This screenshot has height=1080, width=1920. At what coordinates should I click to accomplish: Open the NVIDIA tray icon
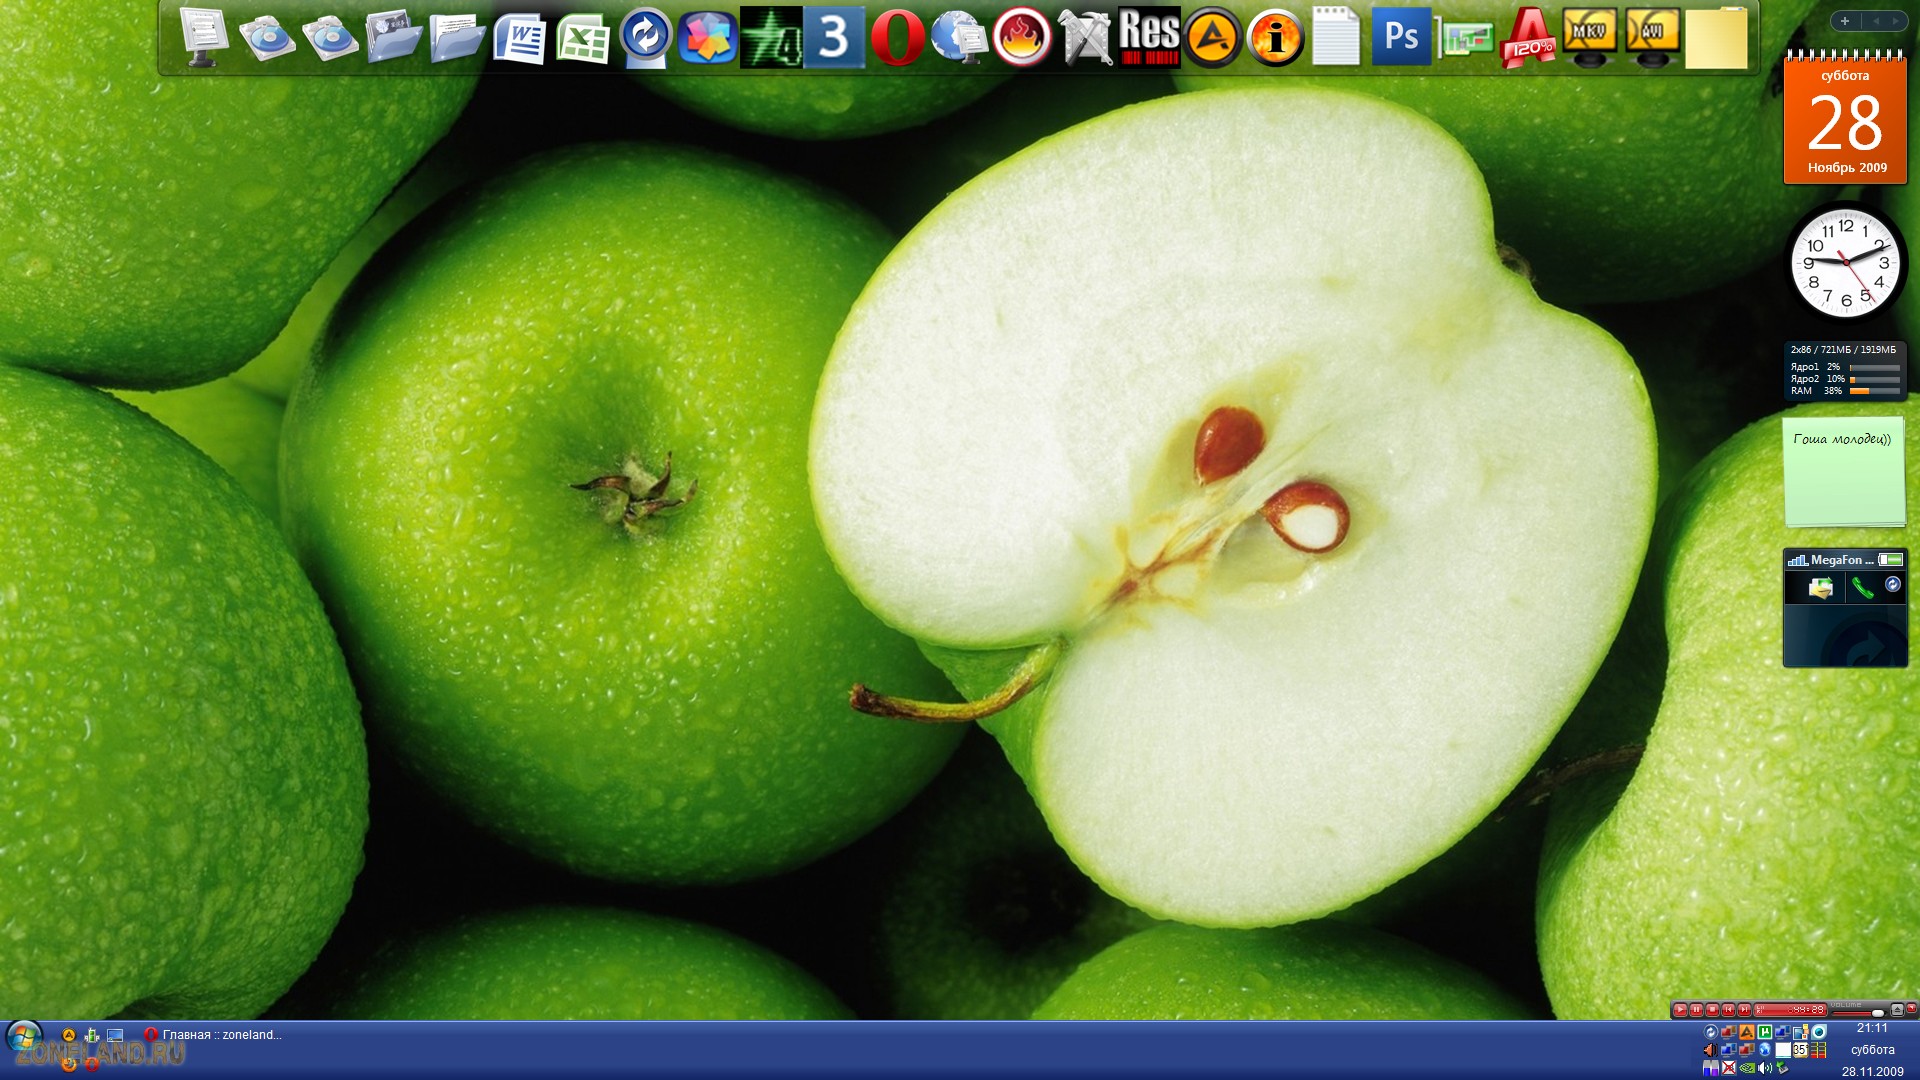pos(1747,1068)
